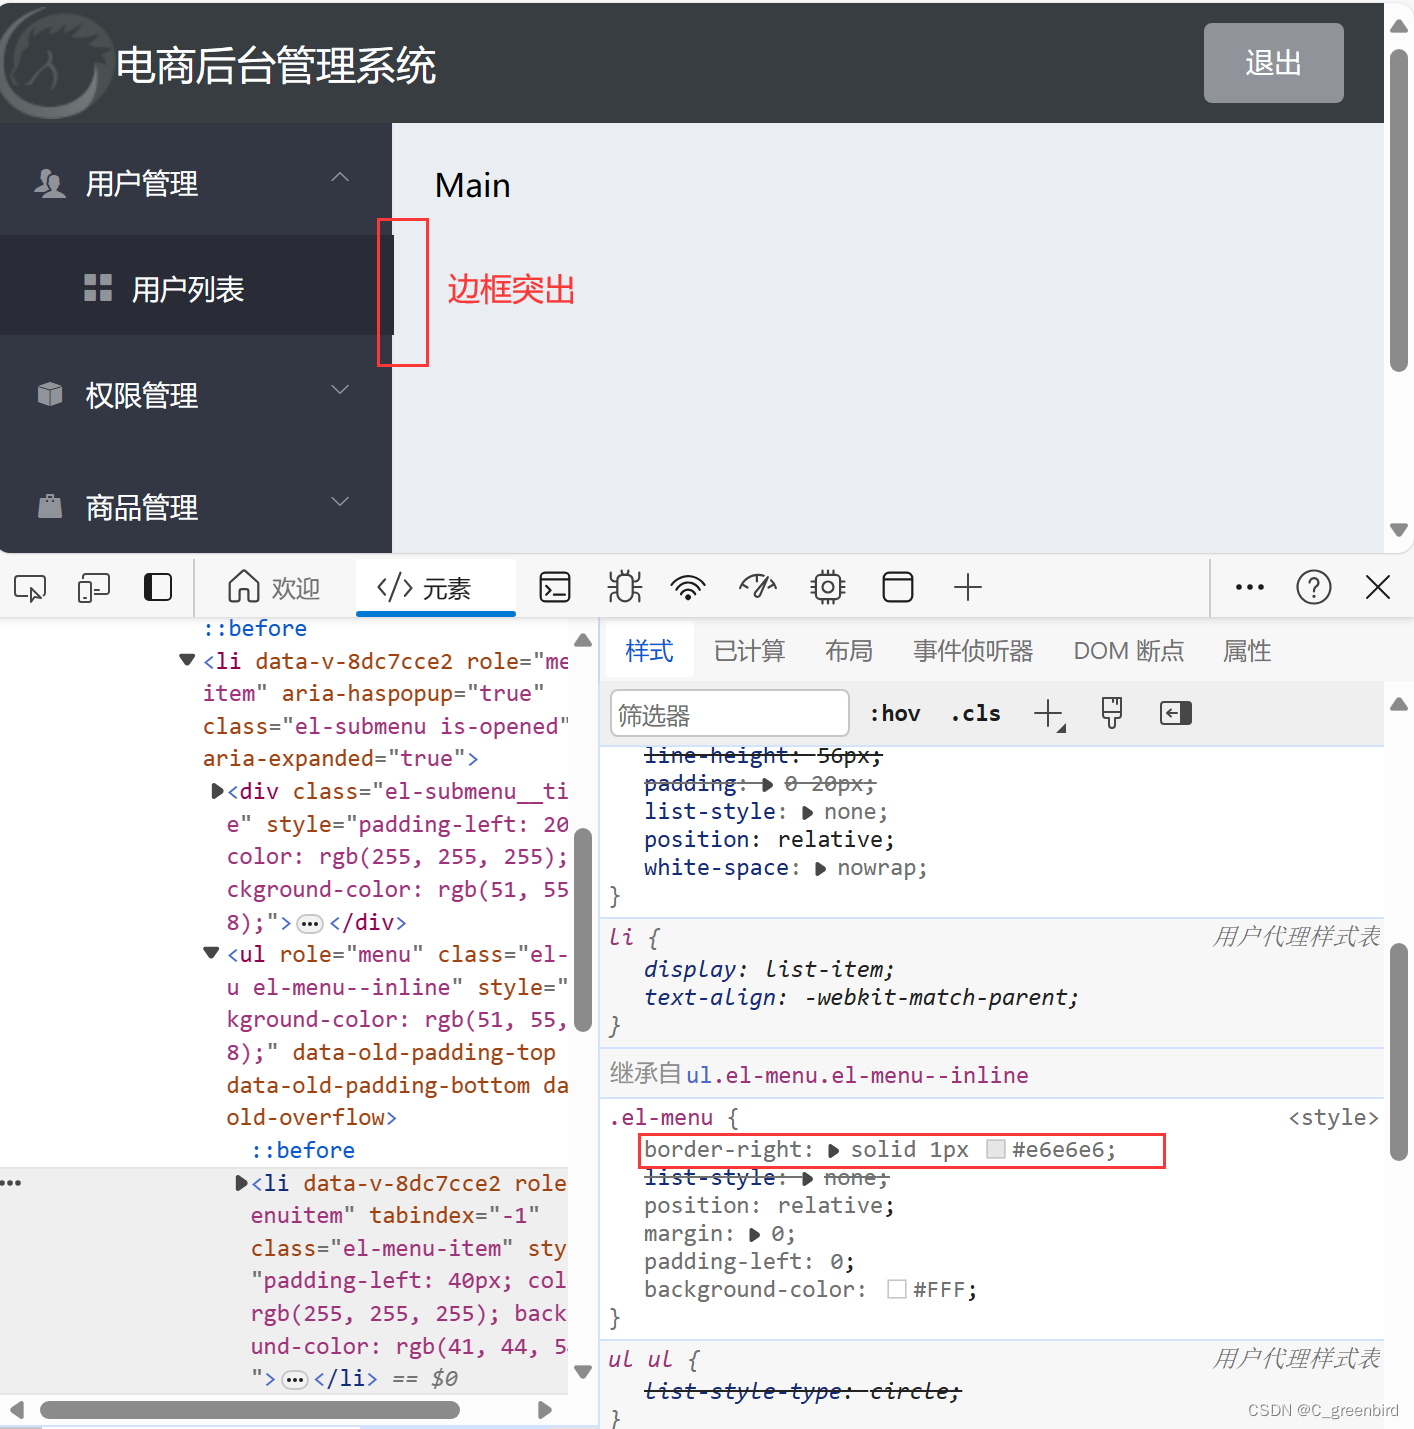
Task: Expand the 权限管理 submenu arrow
Action: click(340, 389)
